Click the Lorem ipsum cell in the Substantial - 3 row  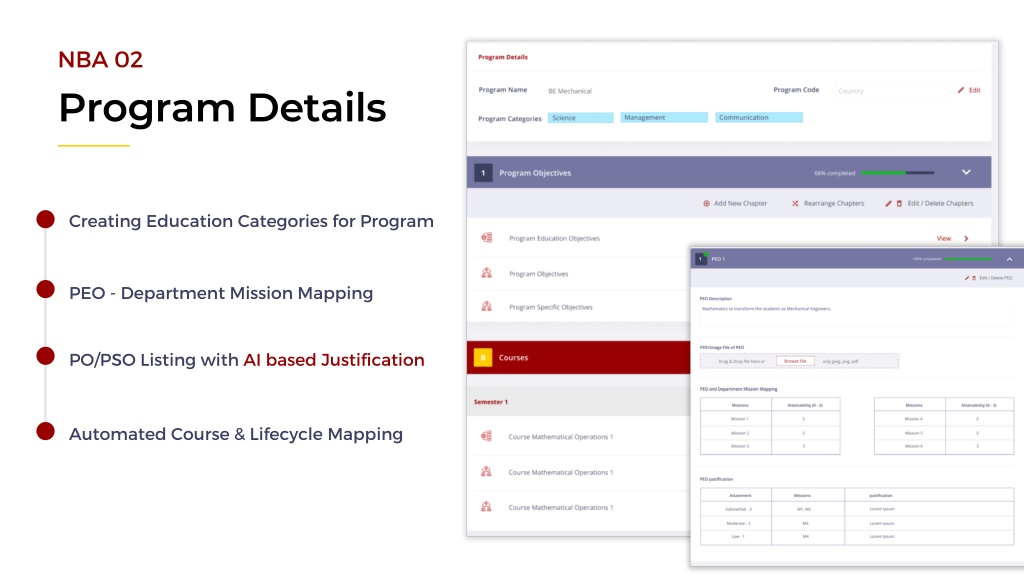coord(929,509)
